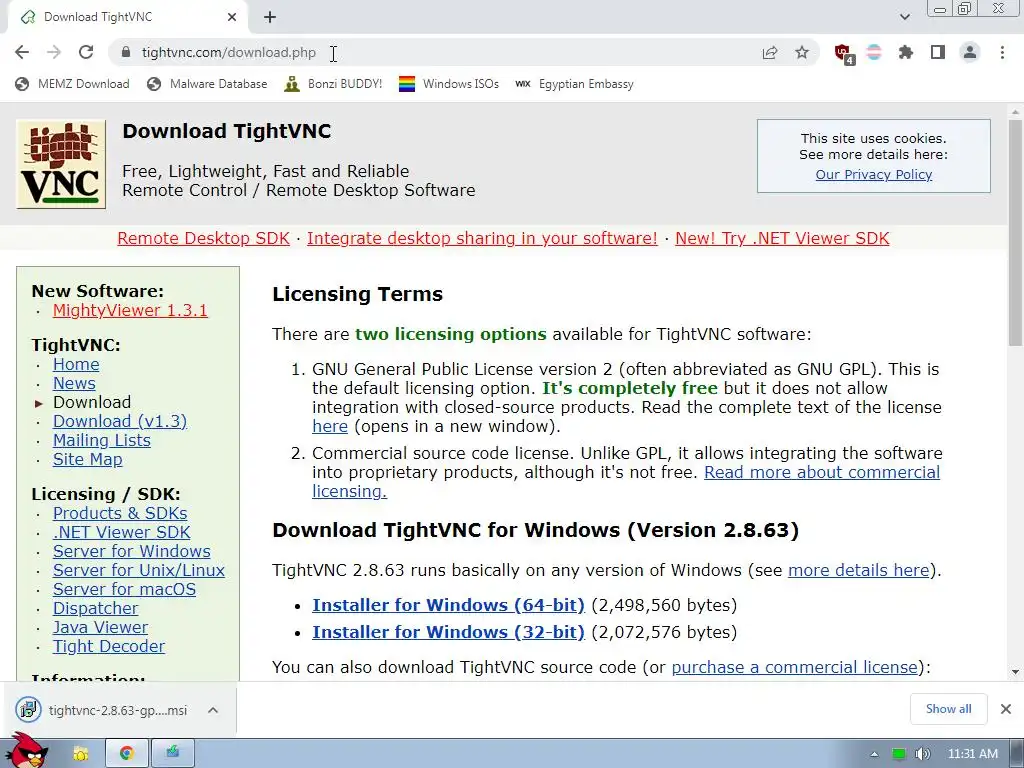Expand the tightvnc download options chevron
This screenshot has width=1024, height=768.
pyautogui.click(x=213, y=710)
